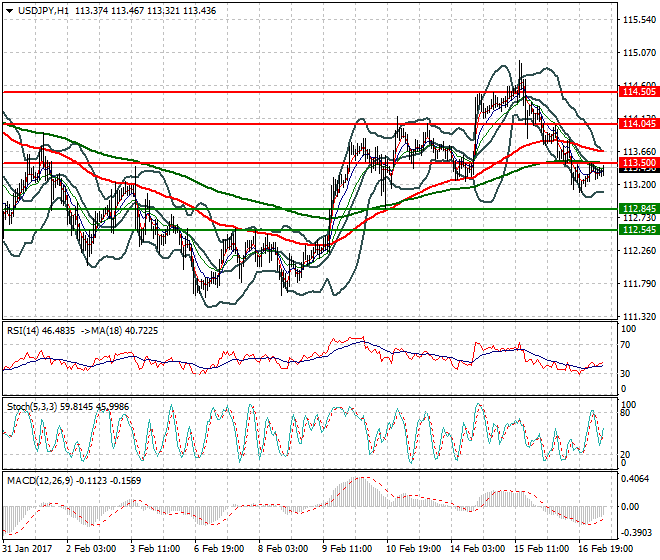This screenshot has height=560, width=660.
Task: Click the RSI scale value 70
Action: [625, 345]
